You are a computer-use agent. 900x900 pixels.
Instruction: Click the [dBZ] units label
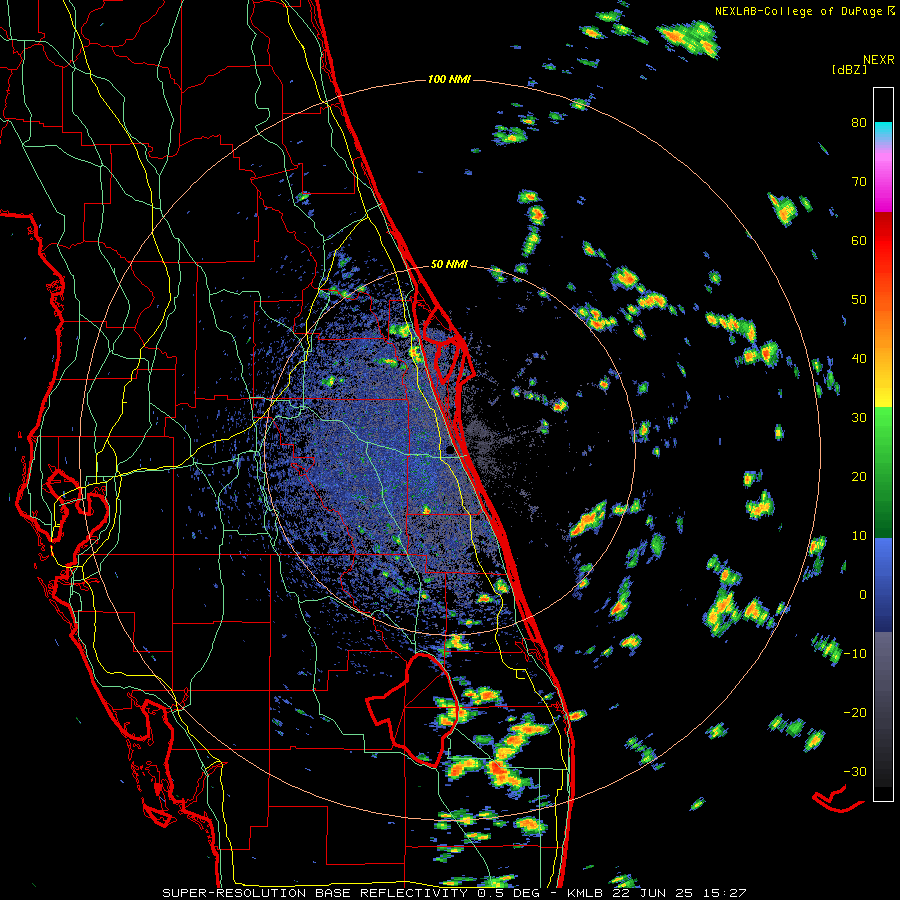click(x=849, y=69)
